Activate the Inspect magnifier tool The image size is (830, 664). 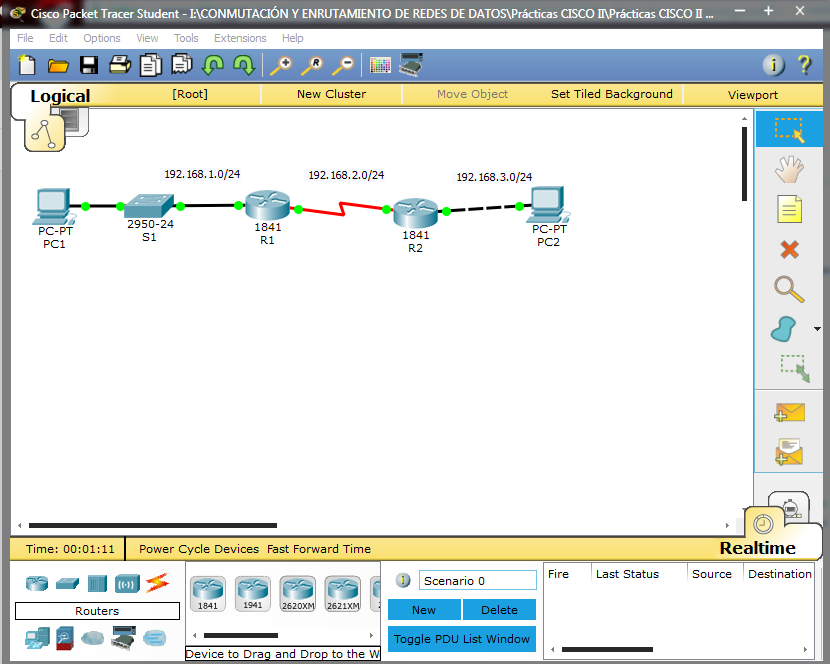[x=789, y=289]
